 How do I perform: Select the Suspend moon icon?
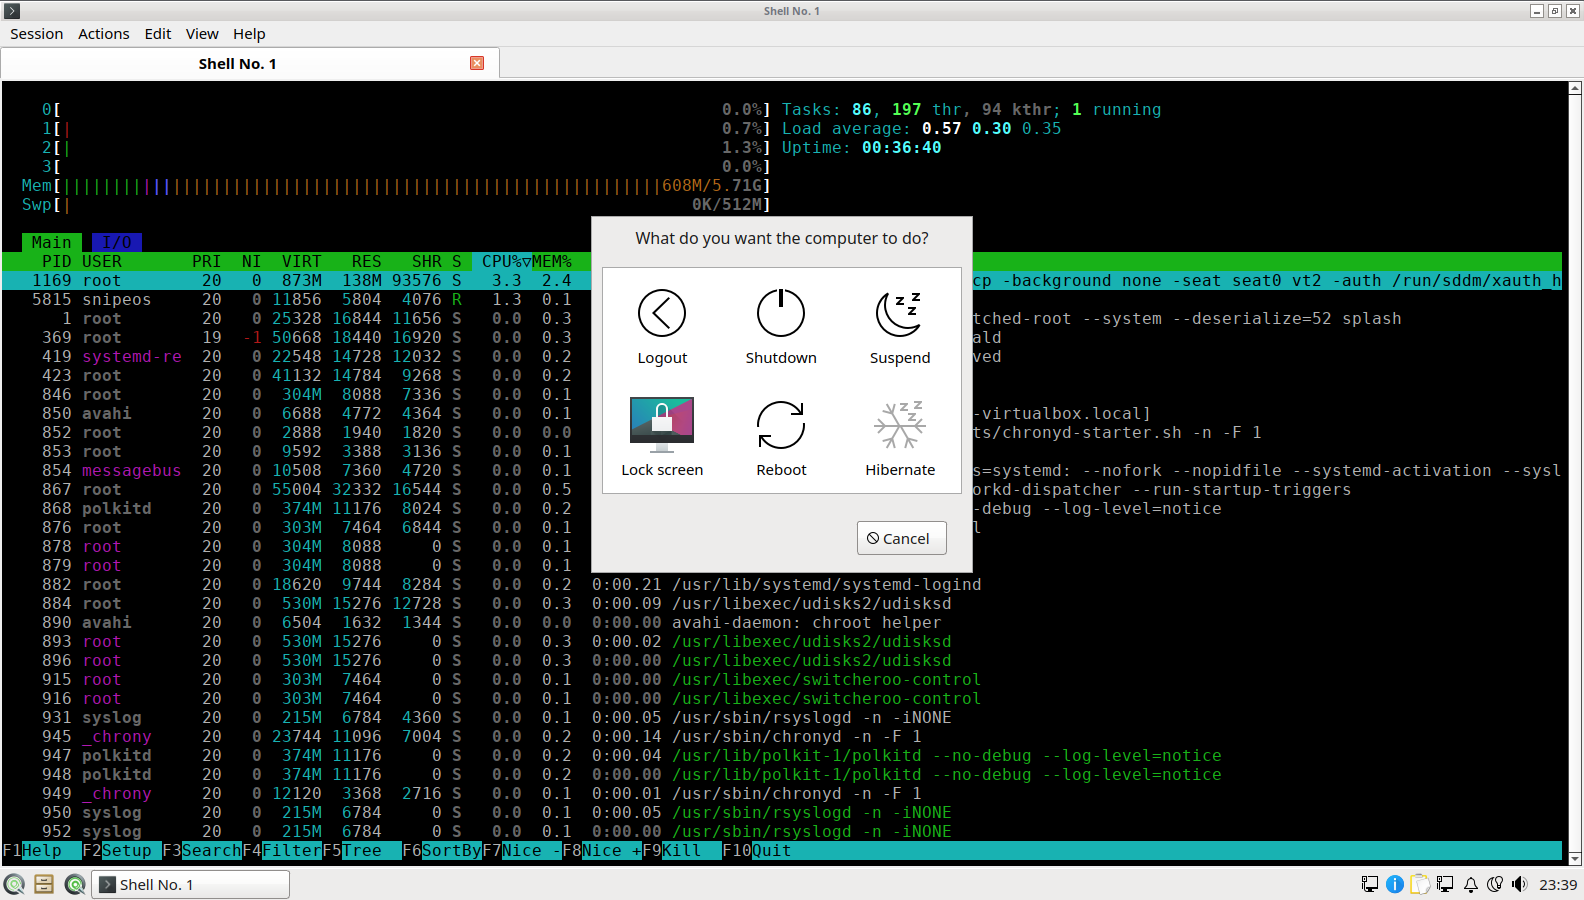coord(900,314)
